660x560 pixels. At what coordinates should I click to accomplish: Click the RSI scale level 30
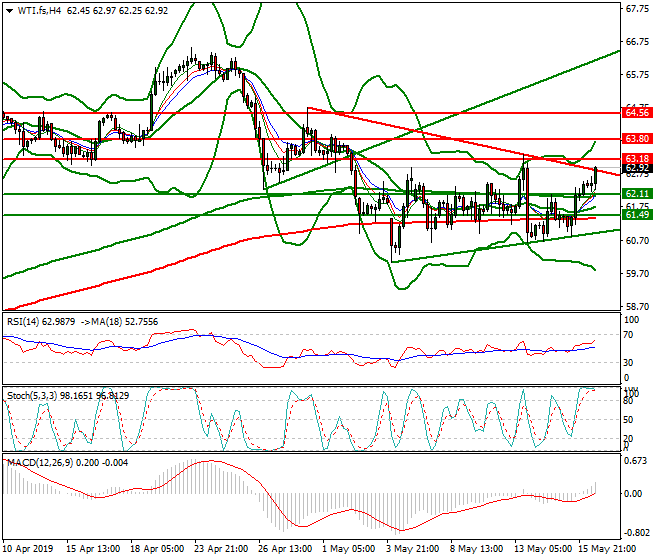click(x=628, y=363)
